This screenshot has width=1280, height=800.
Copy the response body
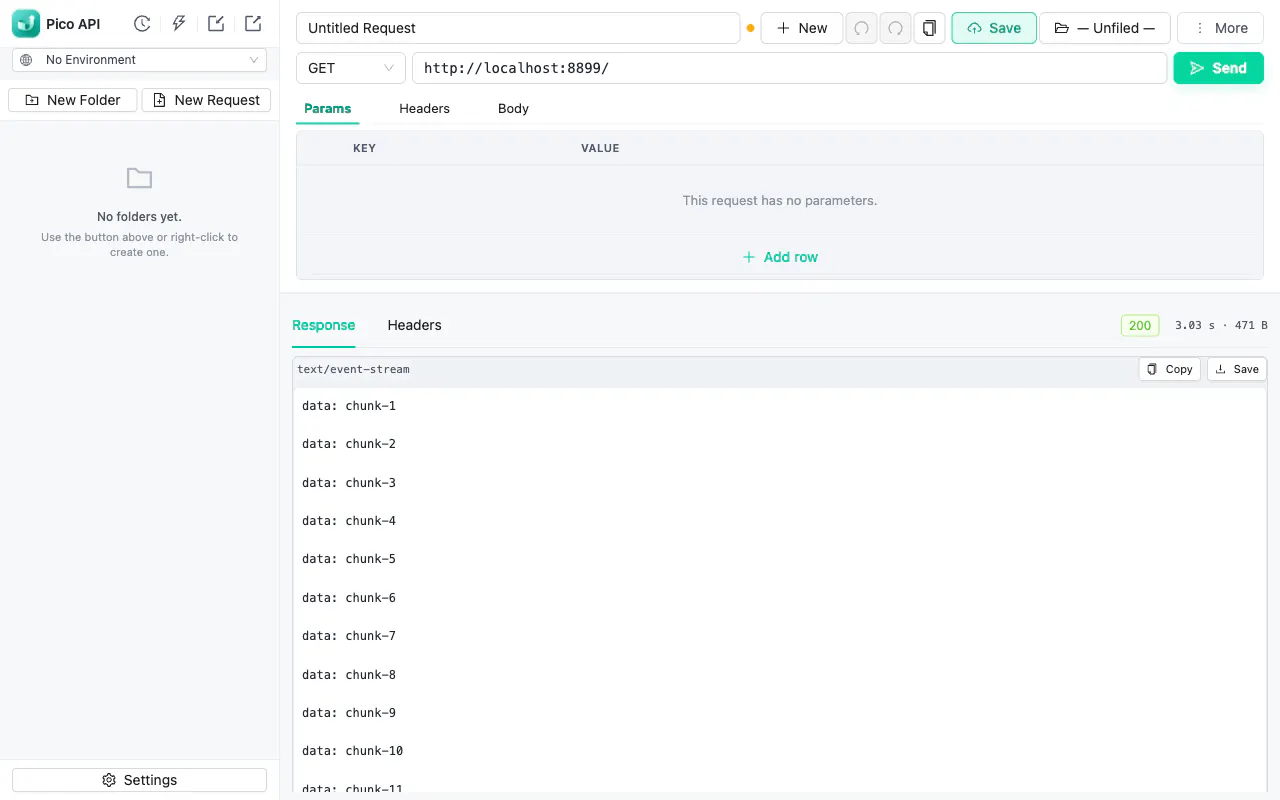(1170, 369)
